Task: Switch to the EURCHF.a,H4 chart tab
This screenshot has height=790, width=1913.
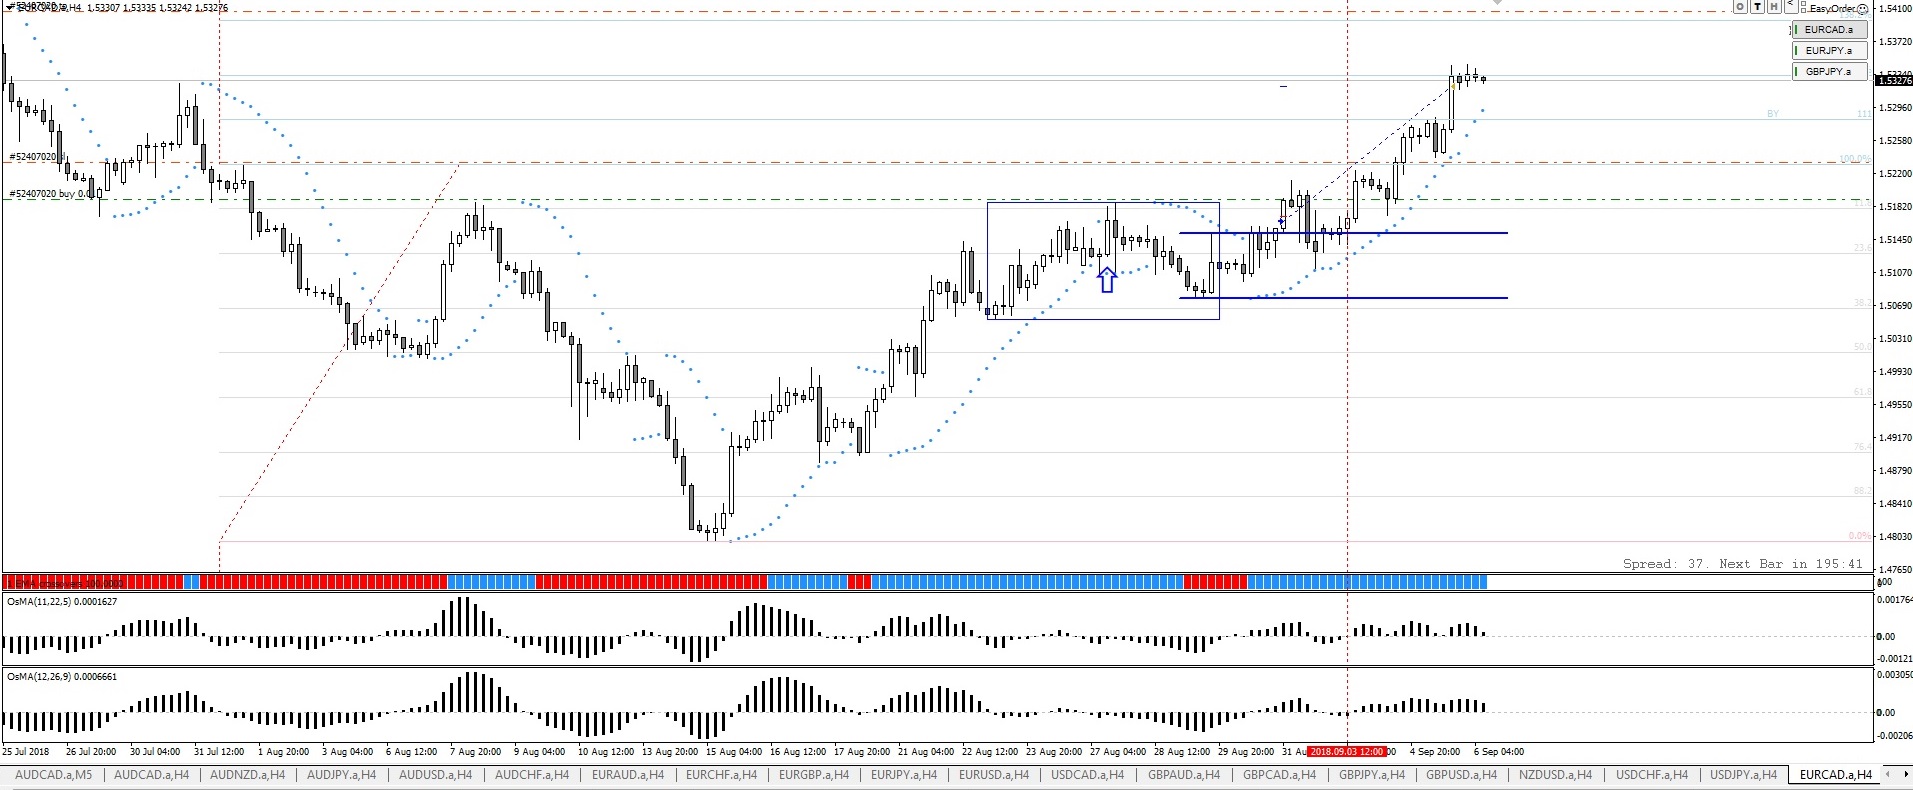Action: pos(722,775)
